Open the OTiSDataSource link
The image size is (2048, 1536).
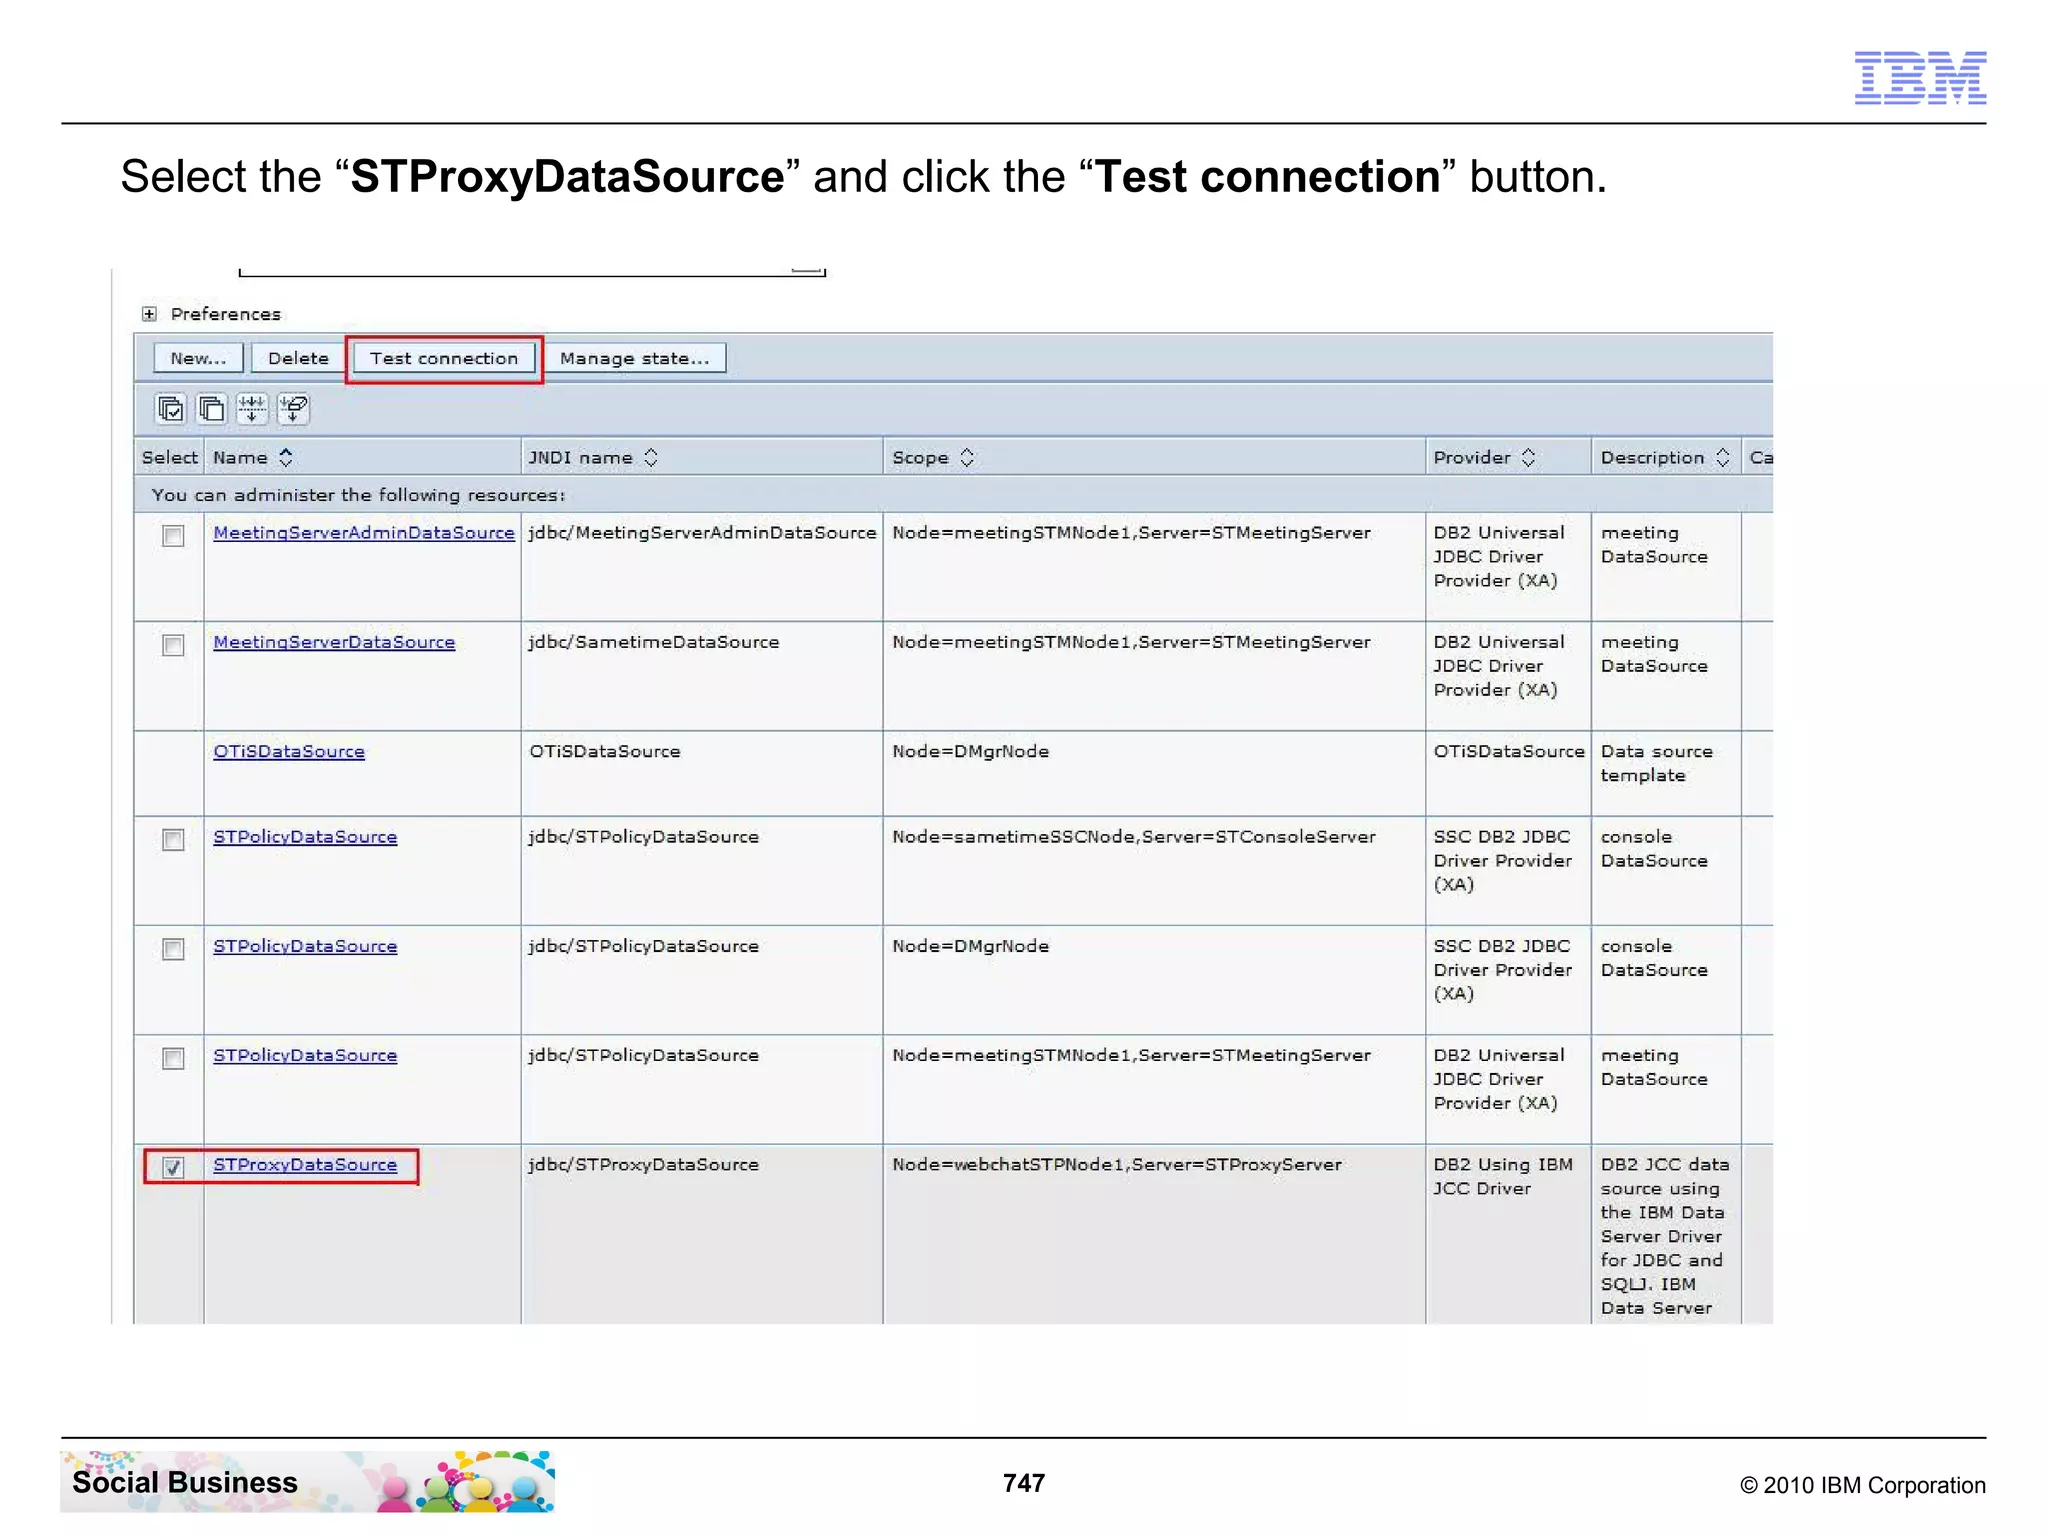coord(289,751)
